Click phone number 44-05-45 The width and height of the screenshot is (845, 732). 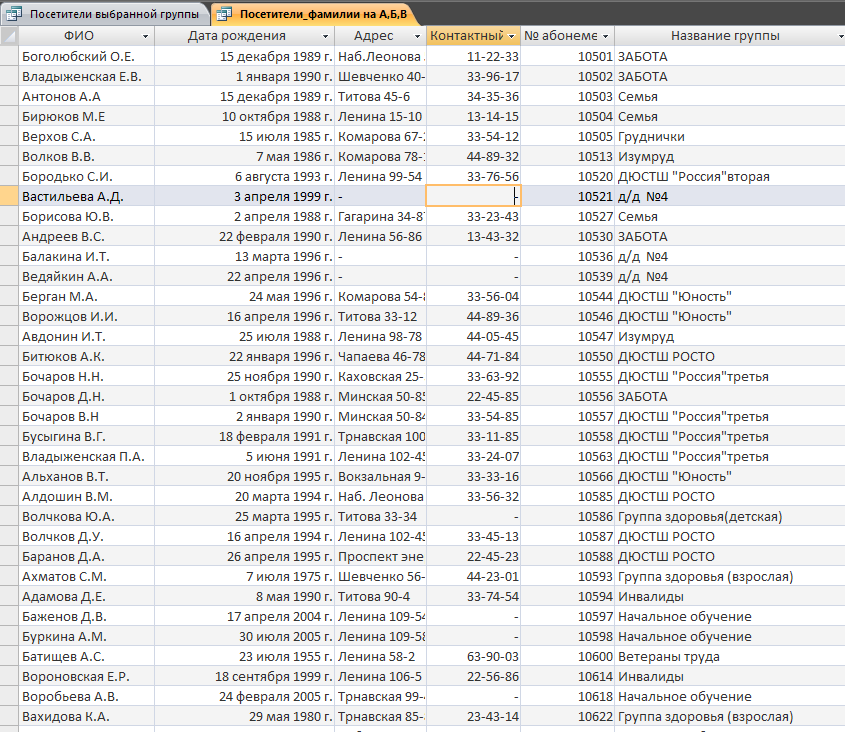click(473, 336)
